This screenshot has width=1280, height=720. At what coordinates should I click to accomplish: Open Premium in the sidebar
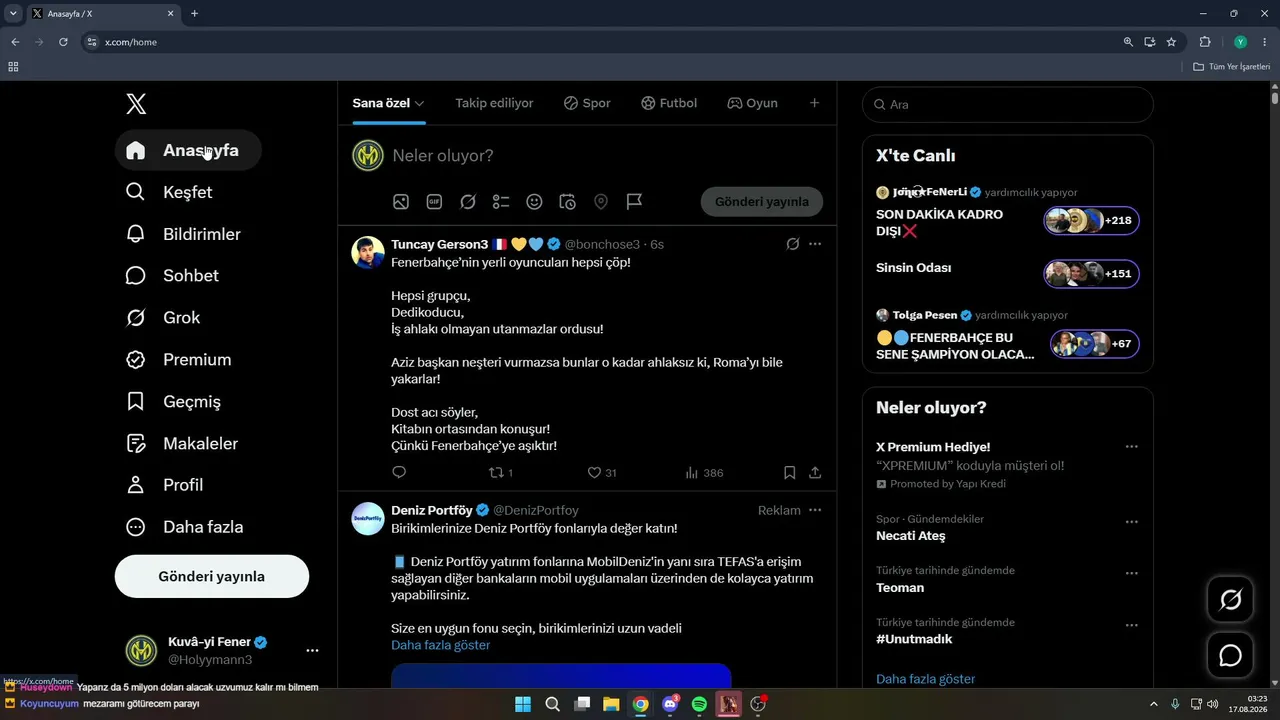179,360
